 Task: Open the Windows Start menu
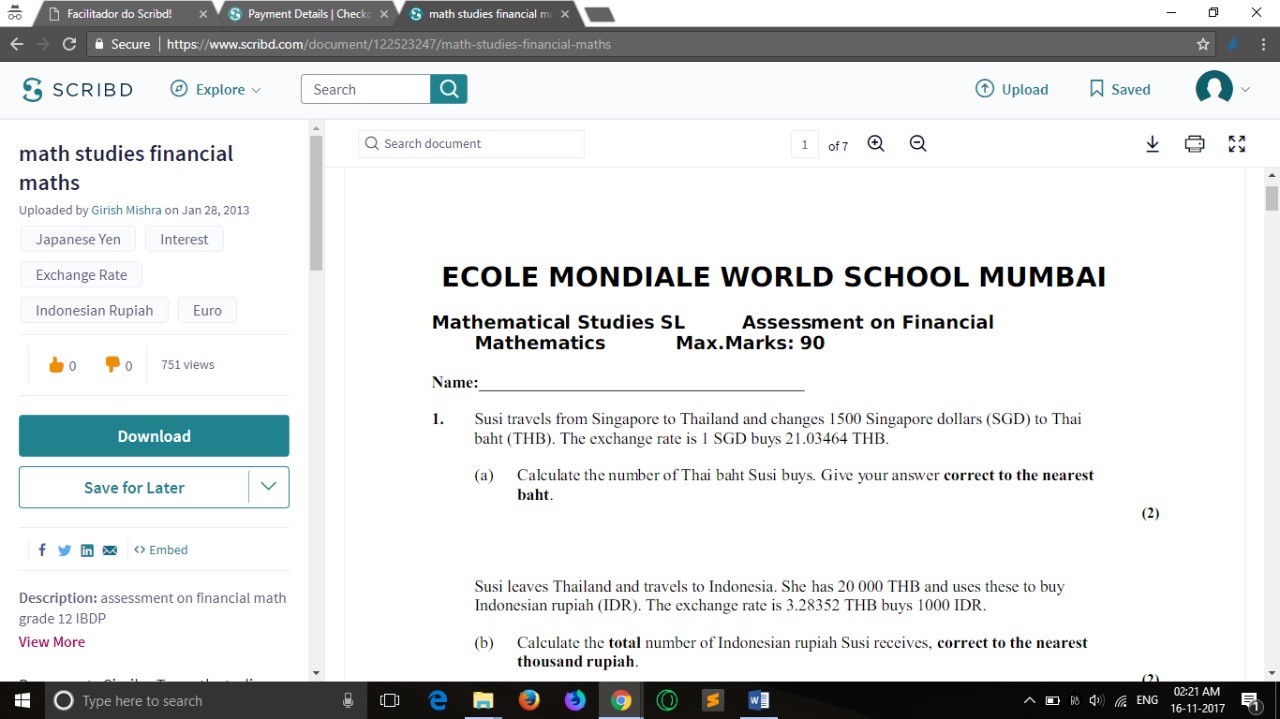[22, 700]
